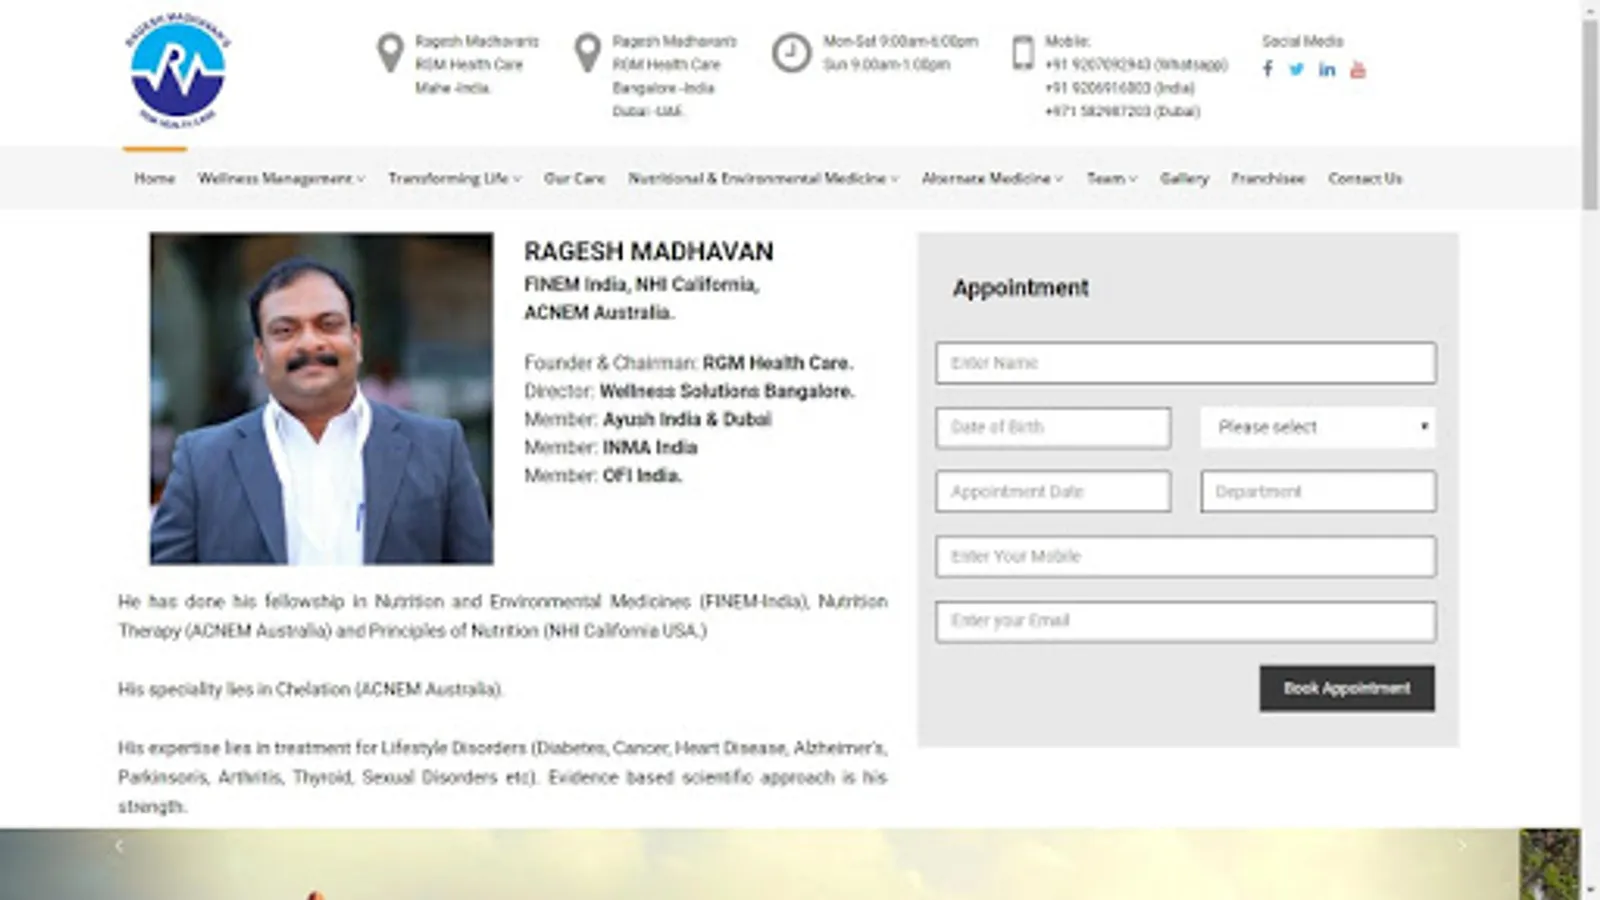The width and height of the screenshot is (1600, 900).
Task: Open the Our Care page
Action: pyautogui.click(x=575, y=178)
